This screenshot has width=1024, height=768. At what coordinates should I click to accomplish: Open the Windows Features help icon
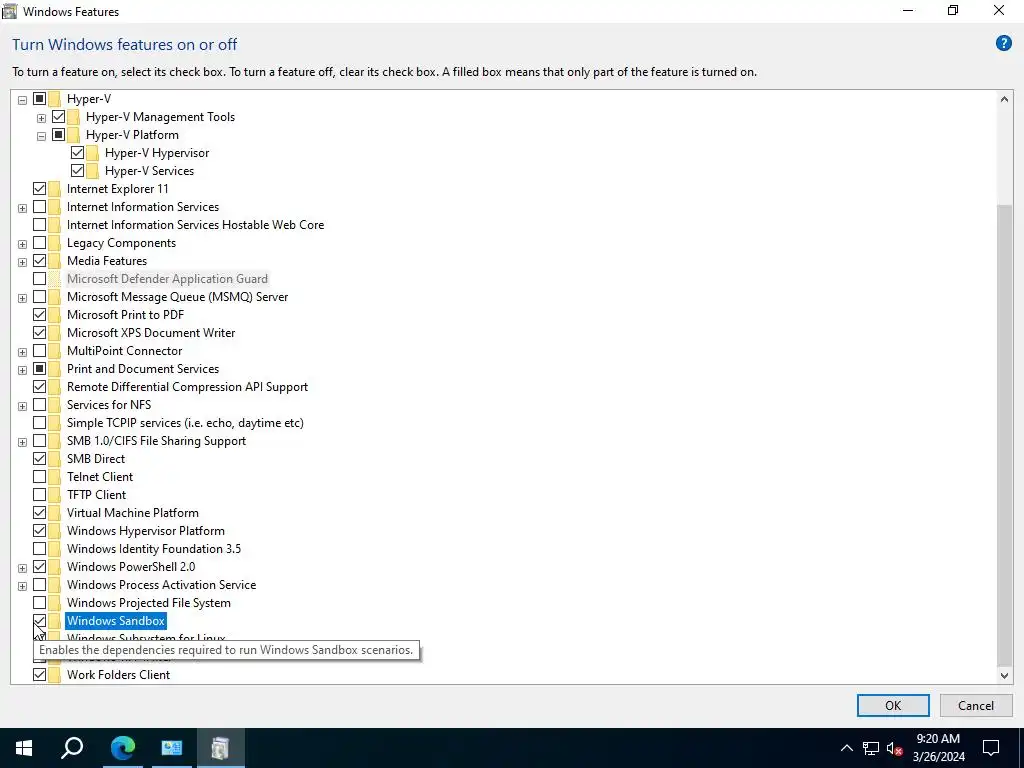click(1003, 44)
